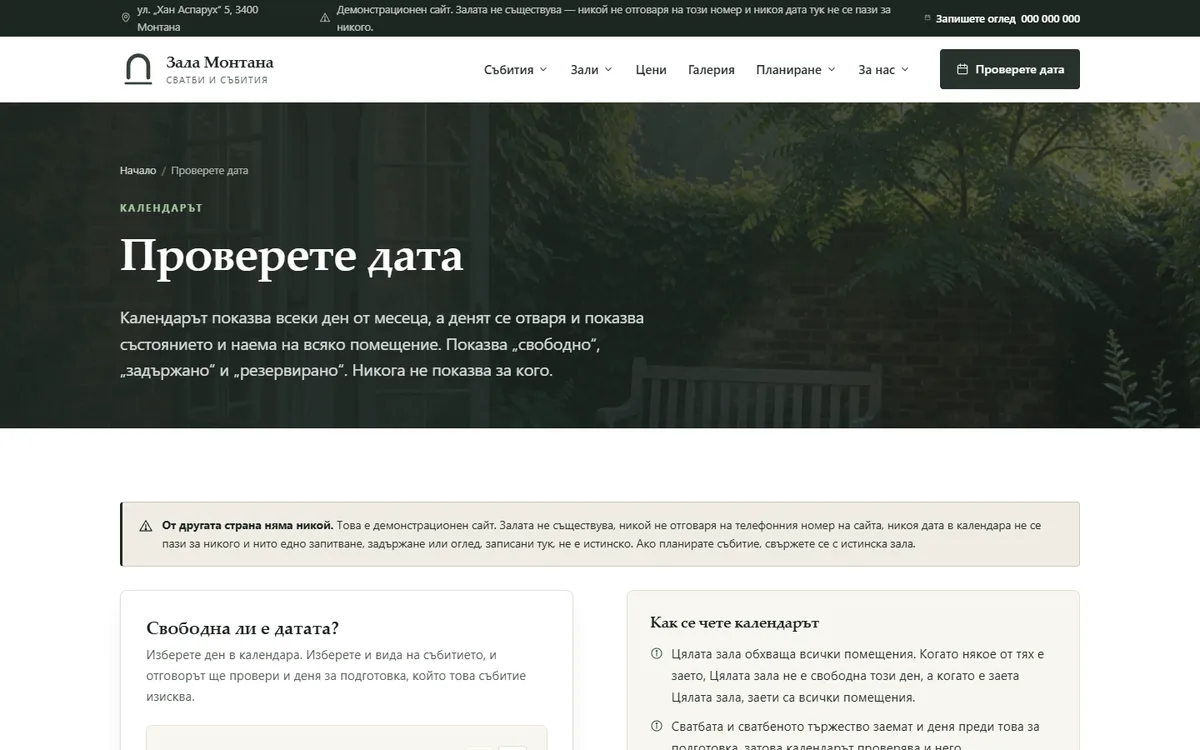1200x750 pixels.
Task: Click the Свободна ли е датата? heading
Action: tap(243, 628)
